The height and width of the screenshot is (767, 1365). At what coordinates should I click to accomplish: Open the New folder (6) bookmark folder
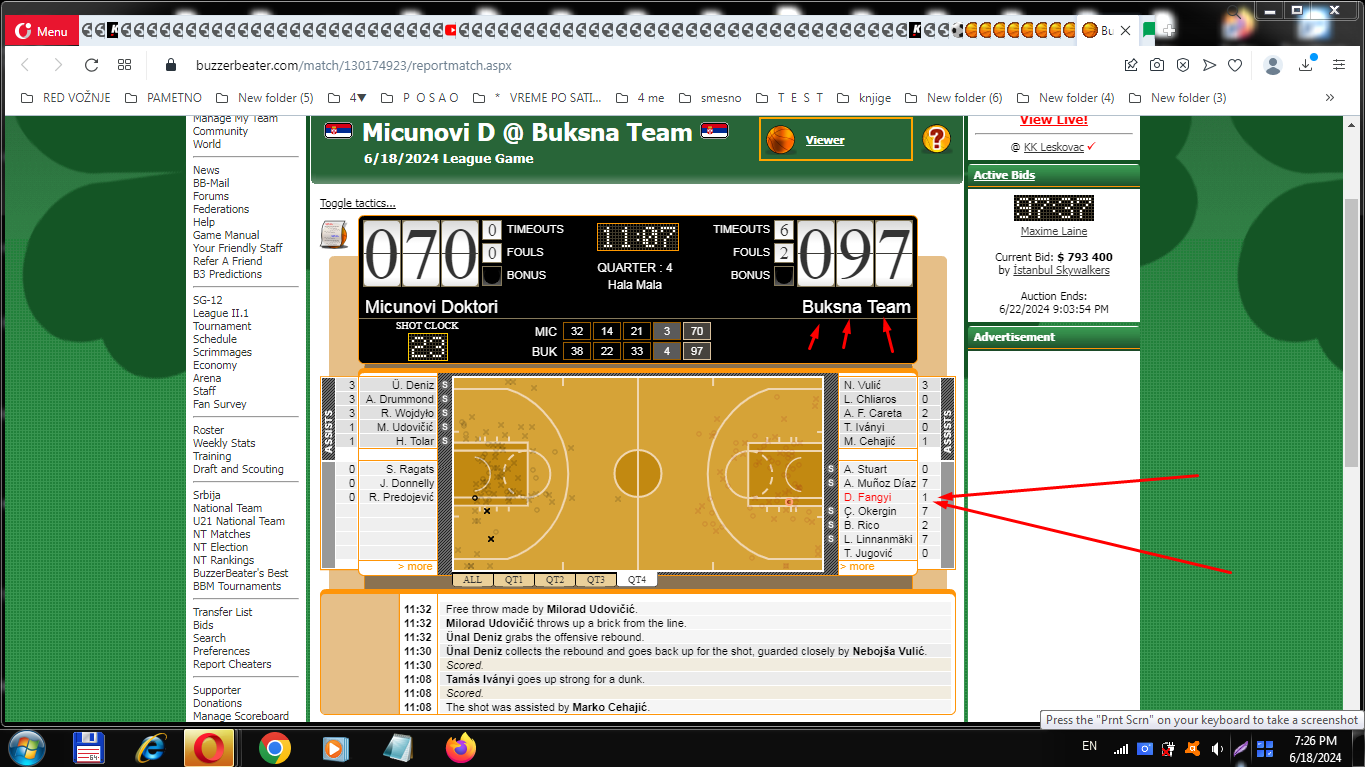coord(954,97)
